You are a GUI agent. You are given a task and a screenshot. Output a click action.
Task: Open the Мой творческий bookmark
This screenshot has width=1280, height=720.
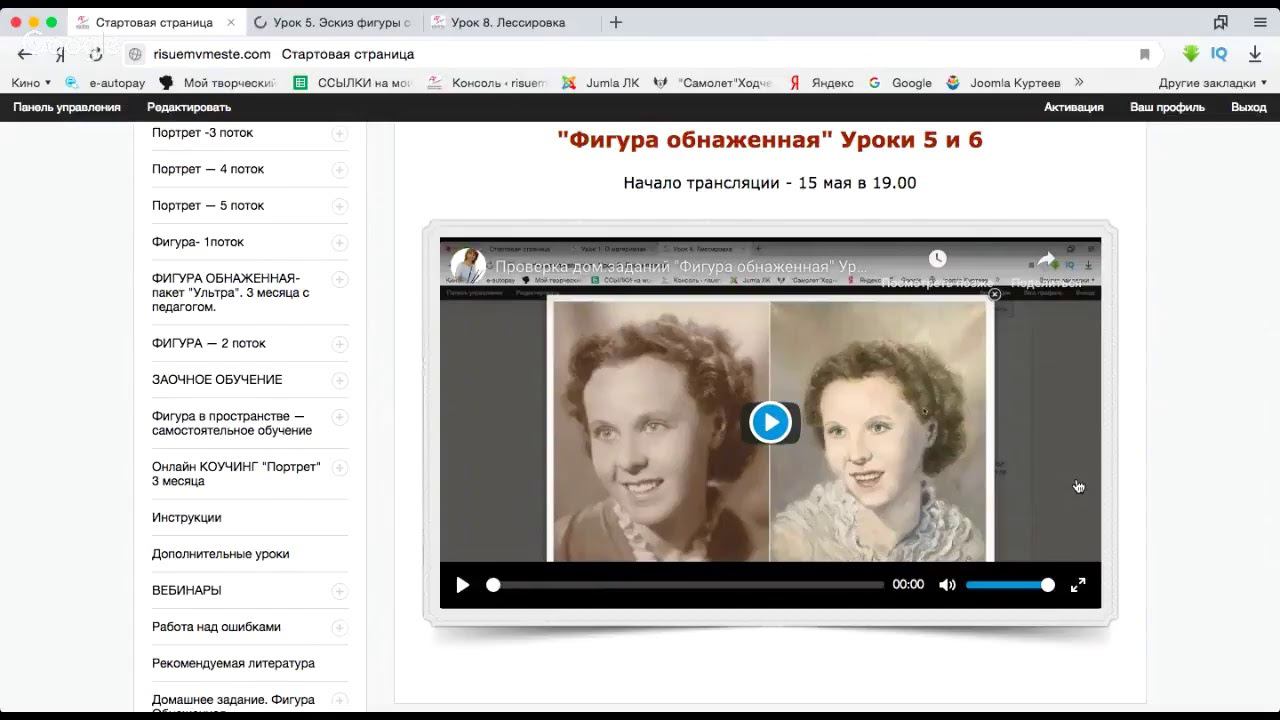pyautogui.click(x=217, y=83)
